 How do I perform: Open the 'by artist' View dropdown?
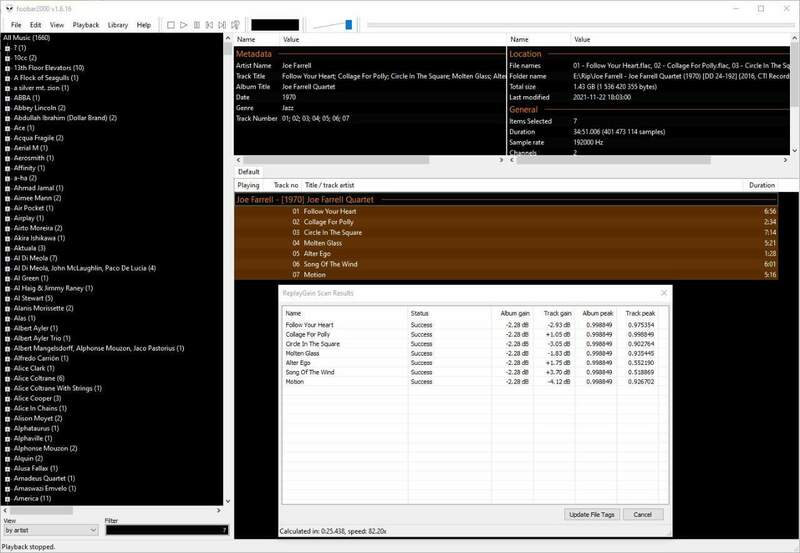coord(50,530)
